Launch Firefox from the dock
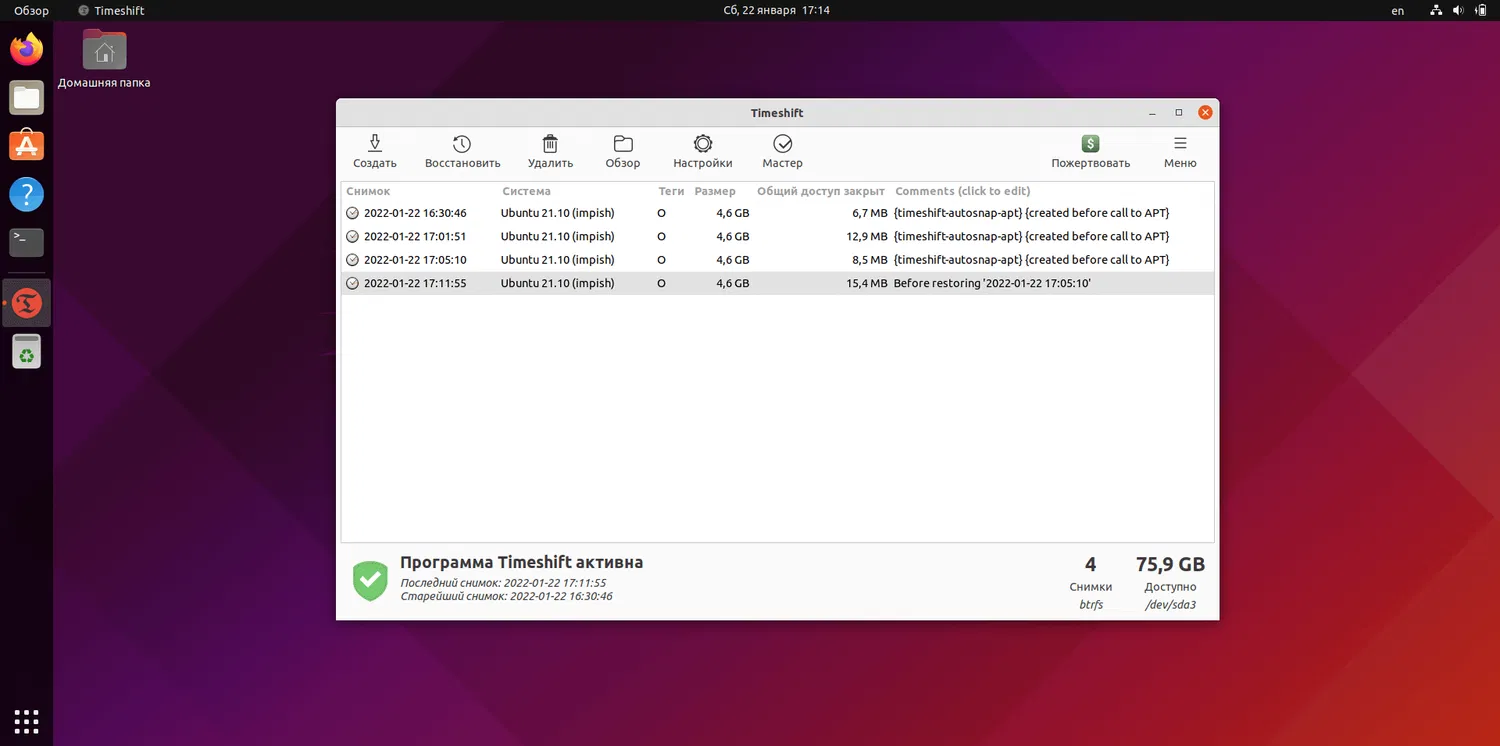The height and width of the screenshot is (746, 1500). 27,49
